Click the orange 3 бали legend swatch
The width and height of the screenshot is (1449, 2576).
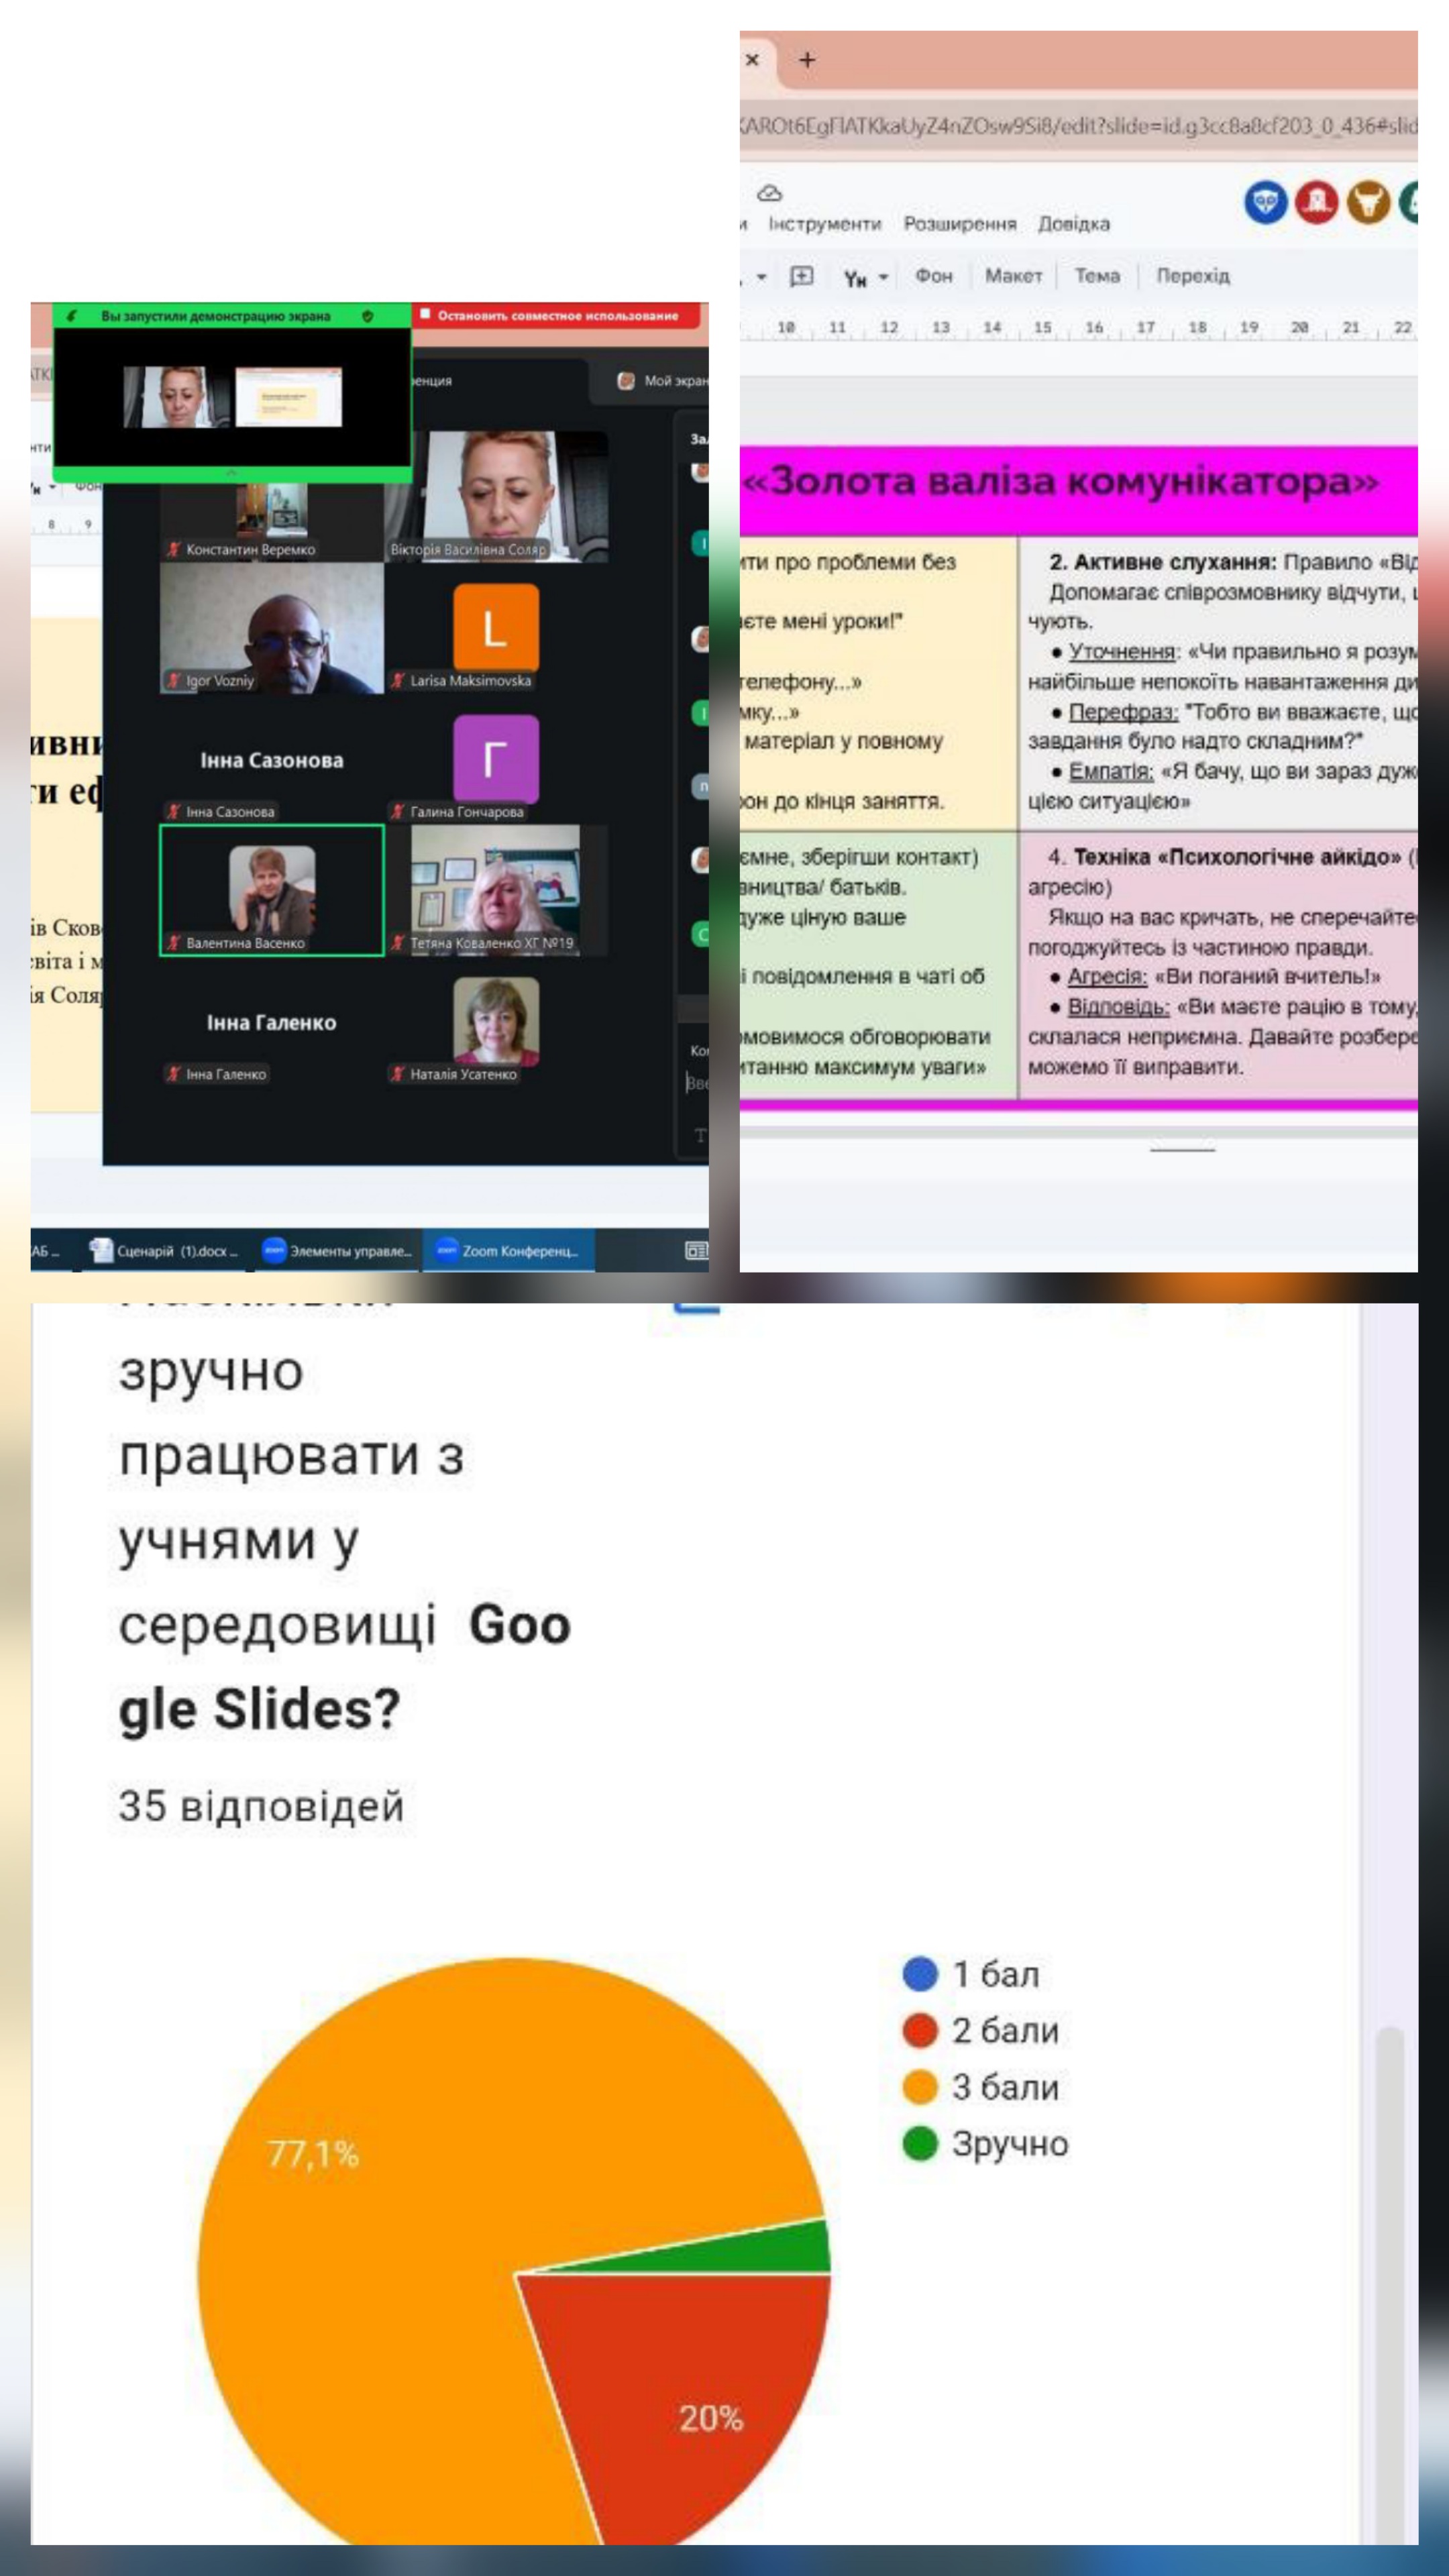(x=919, y=2087)
